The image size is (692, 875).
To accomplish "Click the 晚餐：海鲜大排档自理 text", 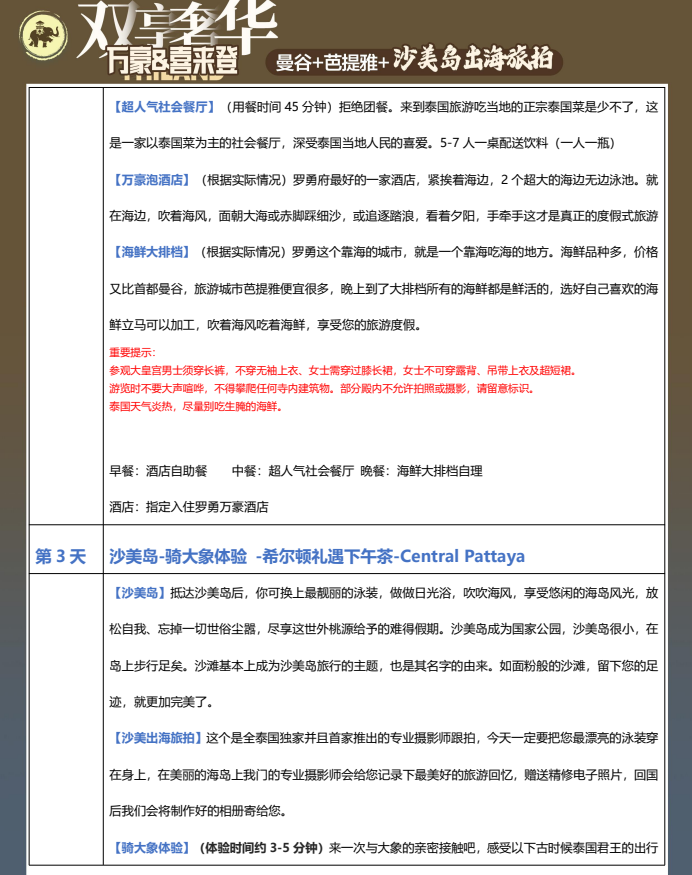I will pyautogui.click(x=421, y=471).
